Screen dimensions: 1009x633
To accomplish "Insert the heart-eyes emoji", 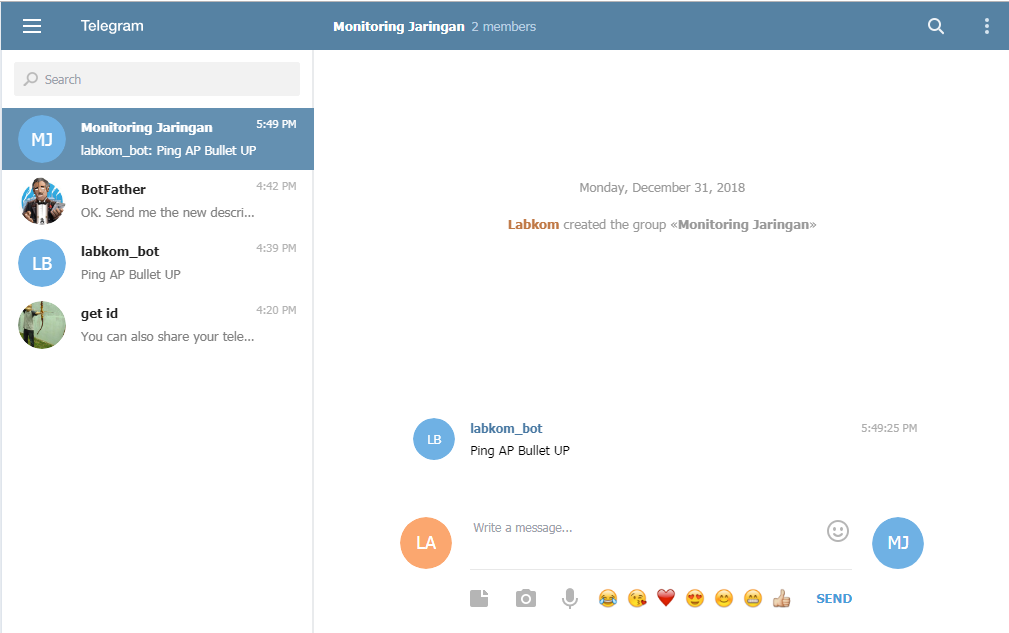I will [695, 598].
